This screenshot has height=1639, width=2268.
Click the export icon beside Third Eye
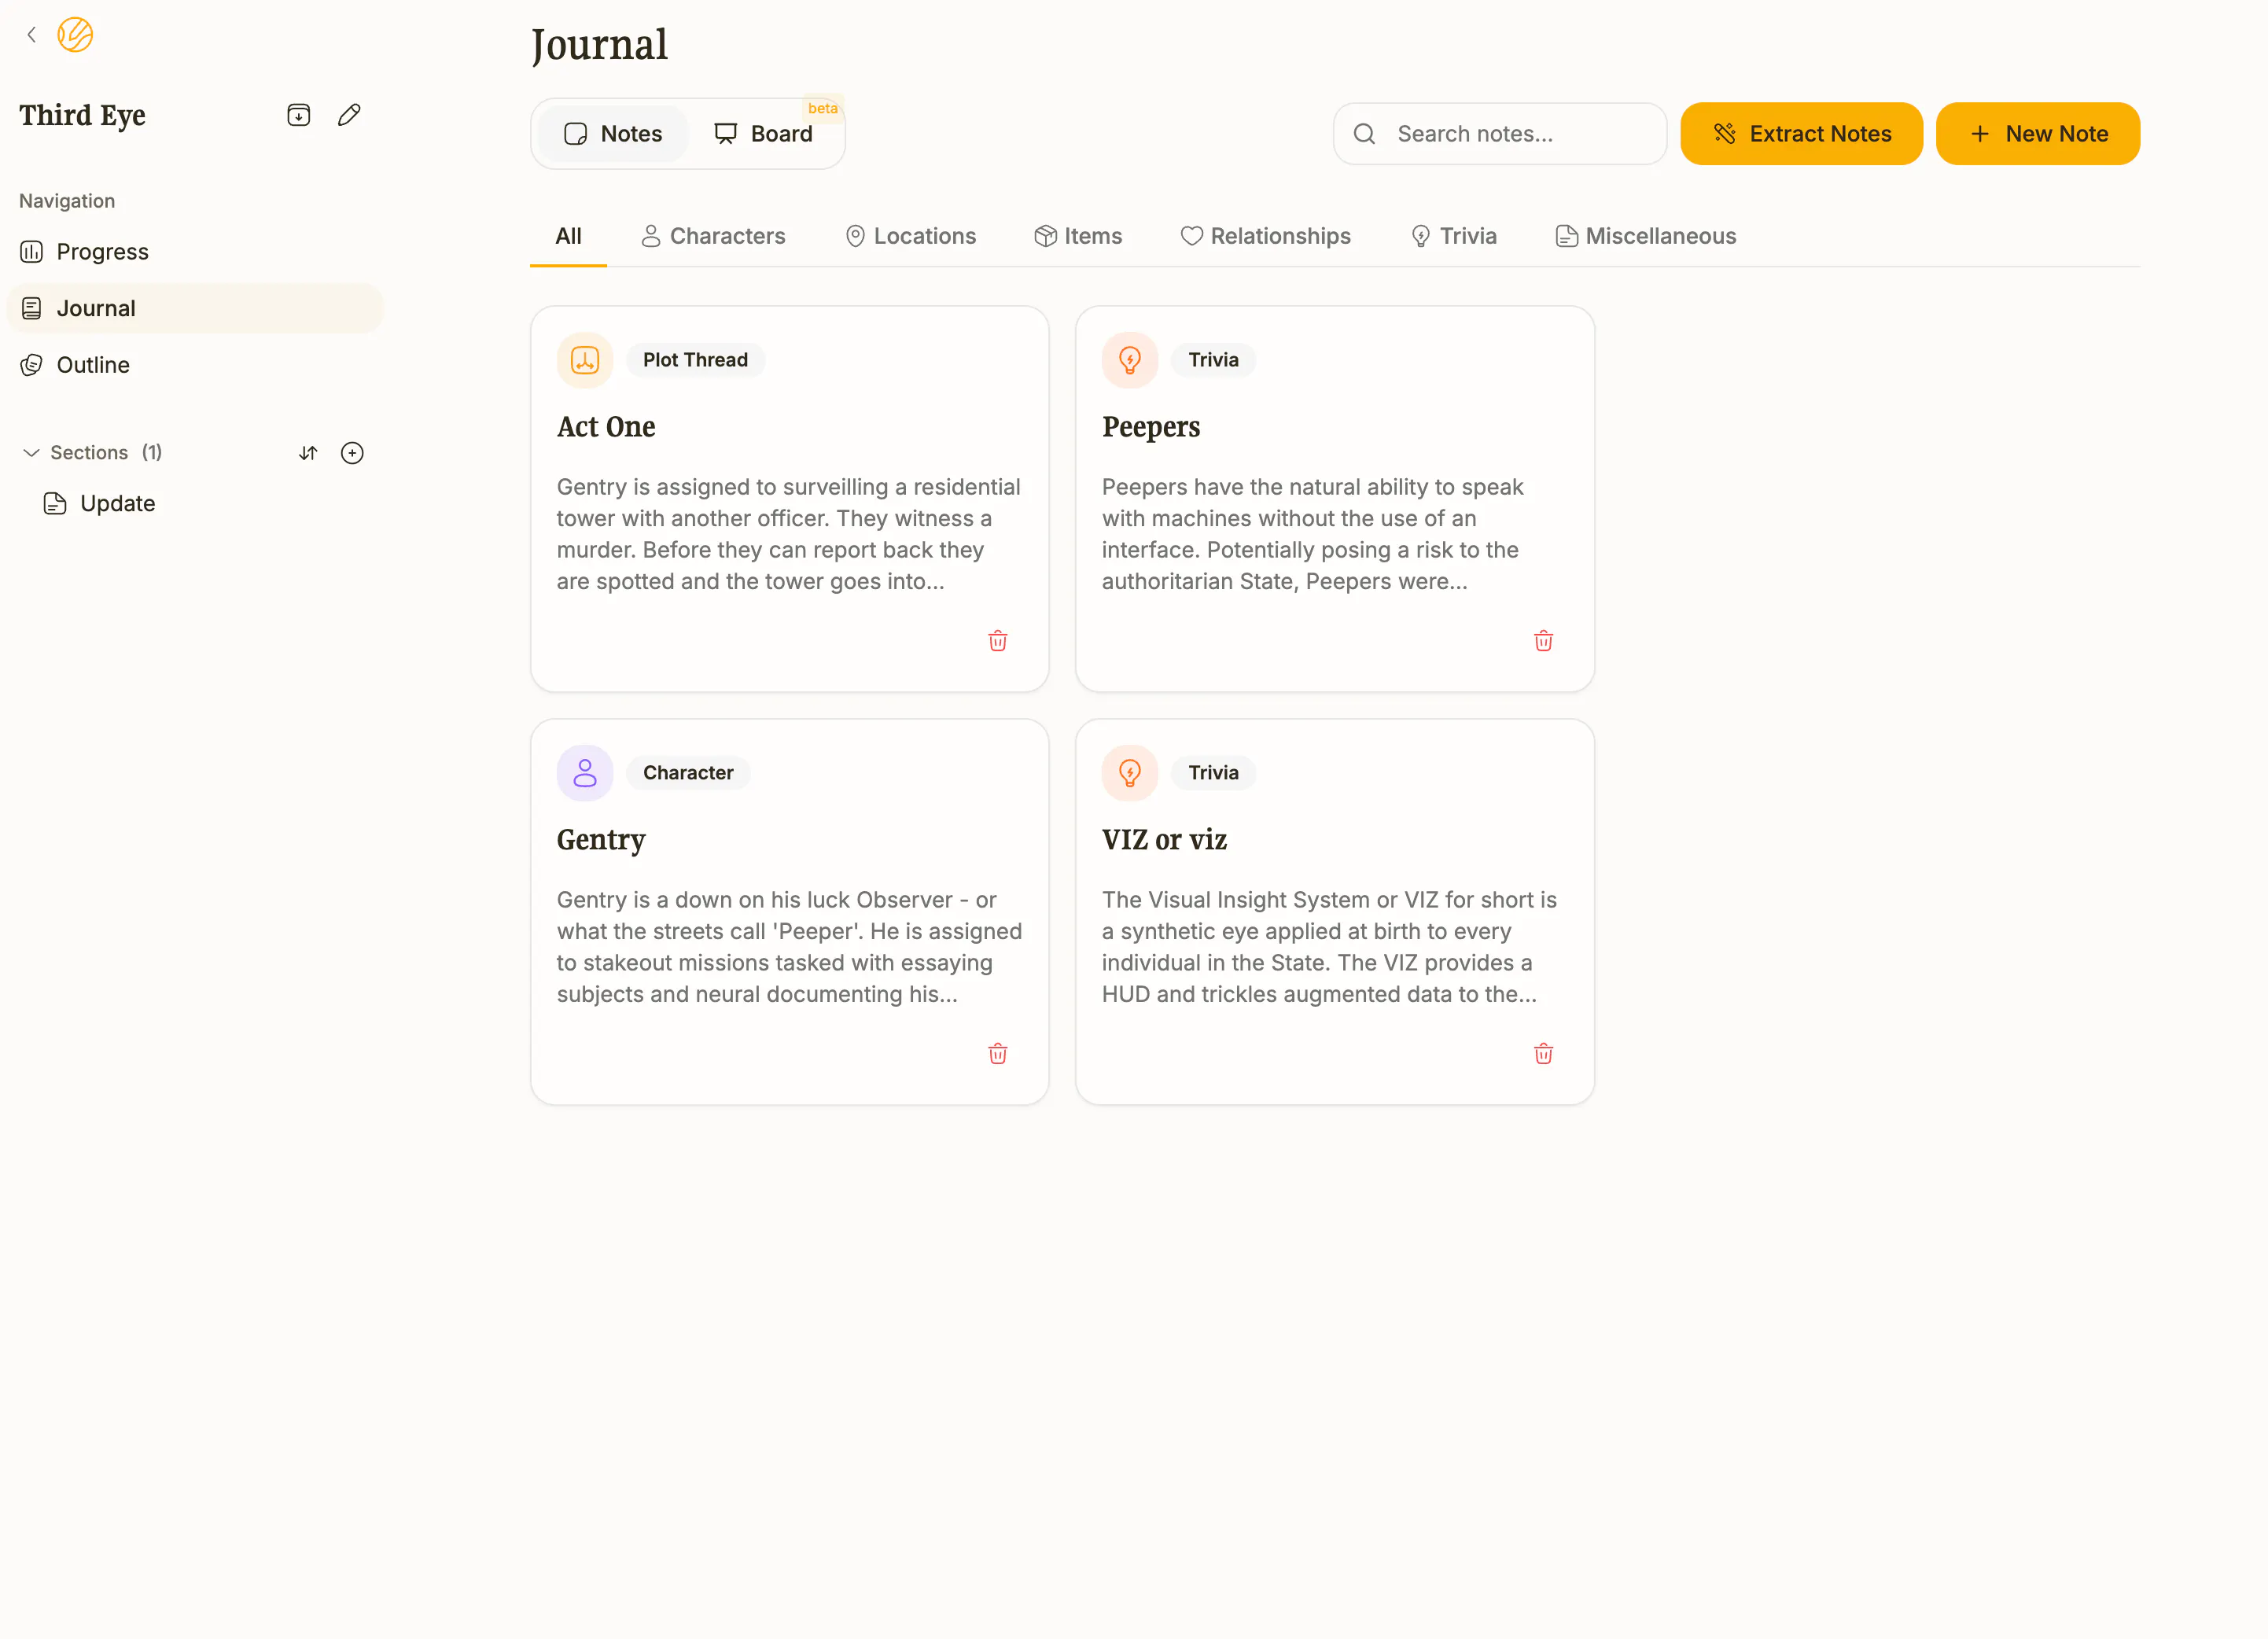298,115
